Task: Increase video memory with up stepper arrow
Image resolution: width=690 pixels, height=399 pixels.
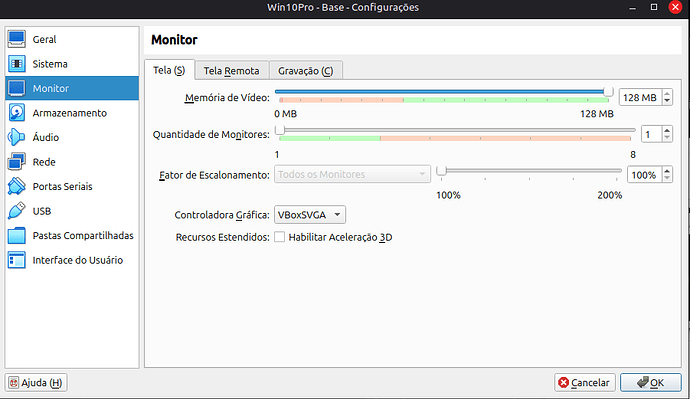Action: (667, 93)
